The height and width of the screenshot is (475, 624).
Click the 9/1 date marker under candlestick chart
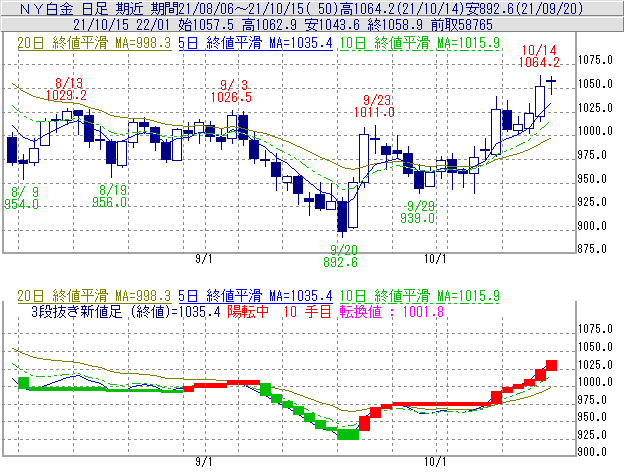pyautogui.click(x=203, y=259)
